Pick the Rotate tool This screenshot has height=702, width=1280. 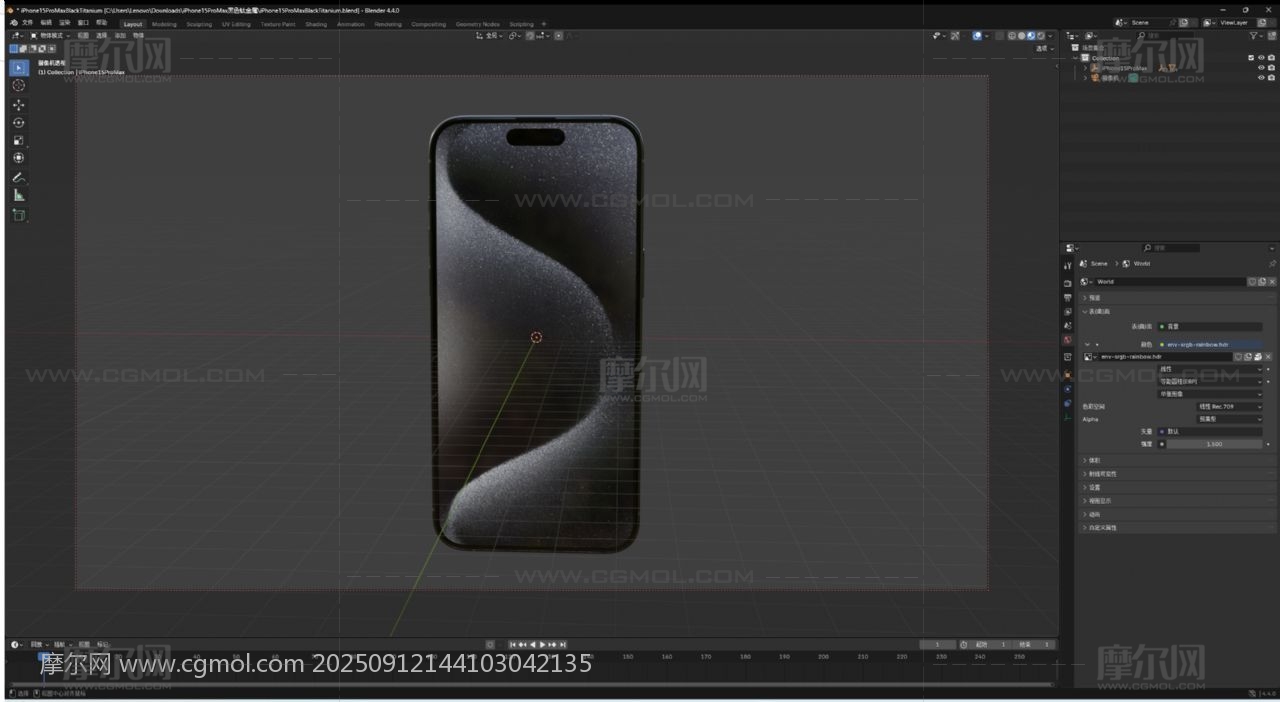point(18,122)
